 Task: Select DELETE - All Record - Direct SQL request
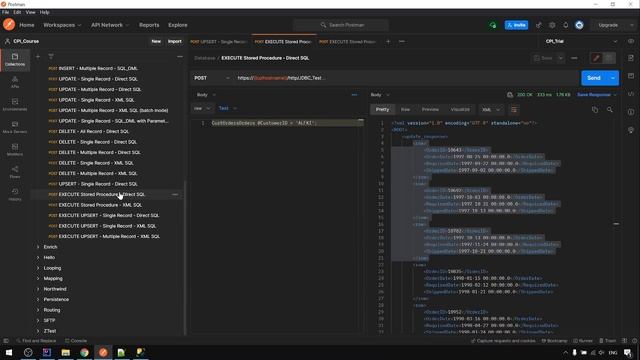tap(93, 131)
